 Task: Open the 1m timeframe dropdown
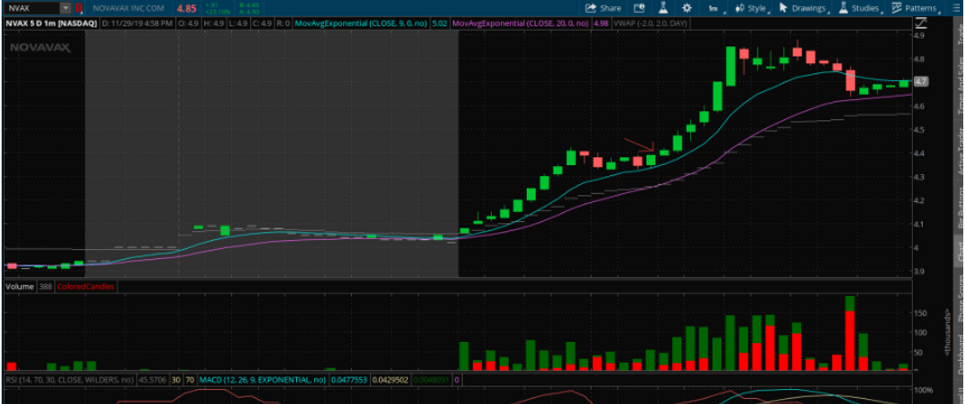(x=715, y=8)
